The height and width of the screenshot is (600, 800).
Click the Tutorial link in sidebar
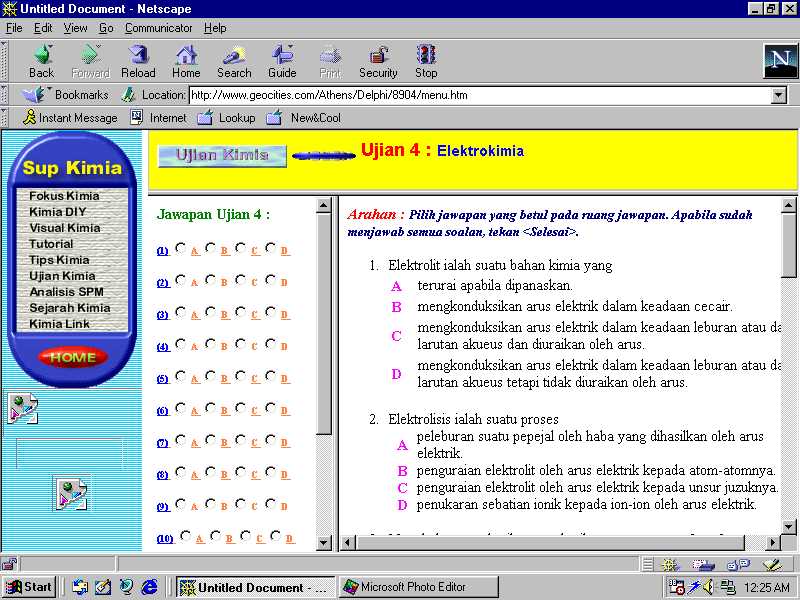[51, 244]
